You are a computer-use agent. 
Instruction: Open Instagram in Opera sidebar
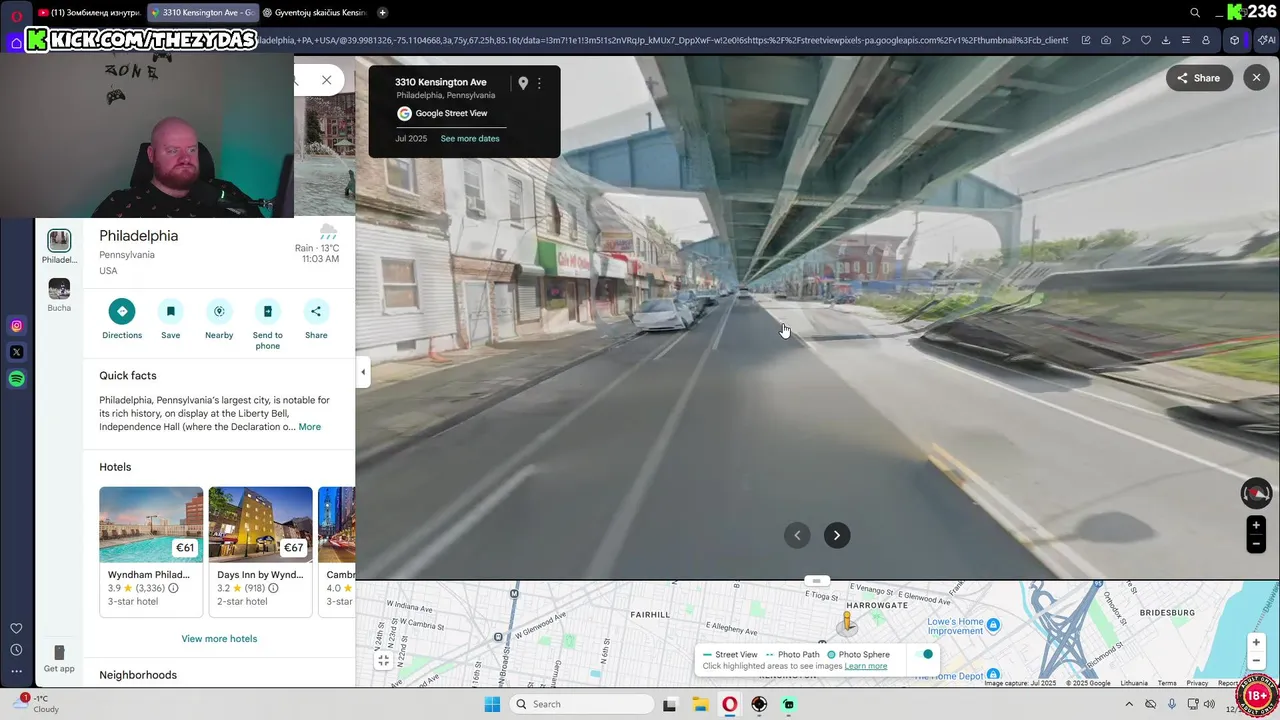pos(17,325)
